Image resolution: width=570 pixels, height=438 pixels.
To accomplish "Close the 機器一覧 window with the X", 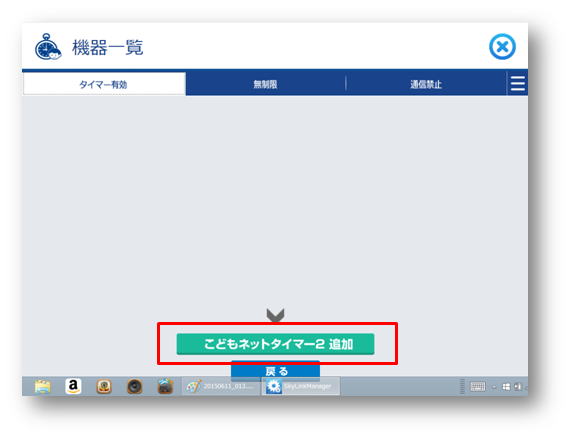I will [502, 47].
